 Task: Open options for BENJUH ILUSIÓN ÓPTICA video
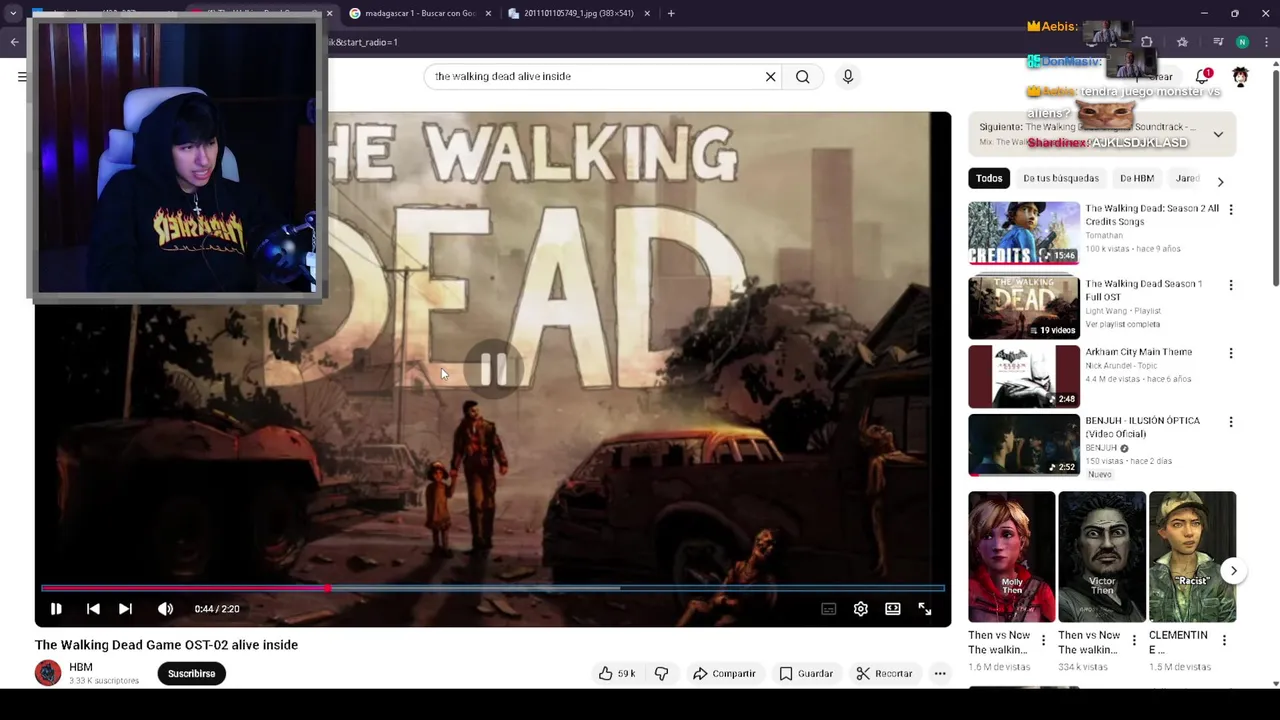click(x=1231, y=422)
